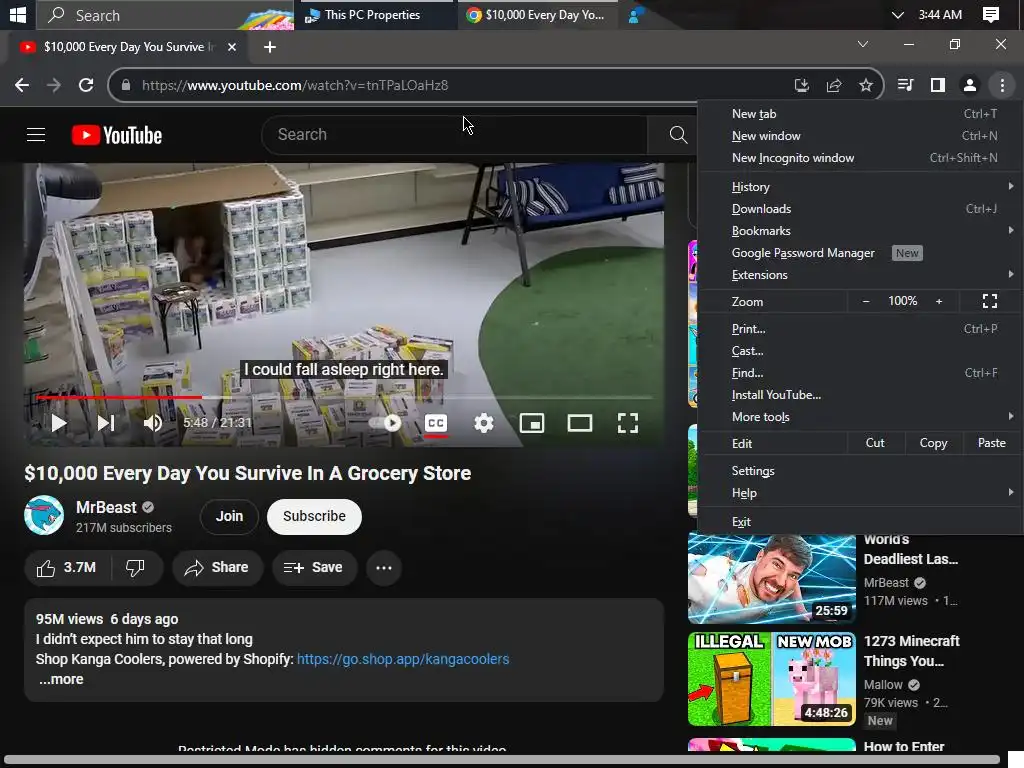Click the YouTube search magnifier button
Viewport: 1024px width, 768px height.
click(679, 135)
